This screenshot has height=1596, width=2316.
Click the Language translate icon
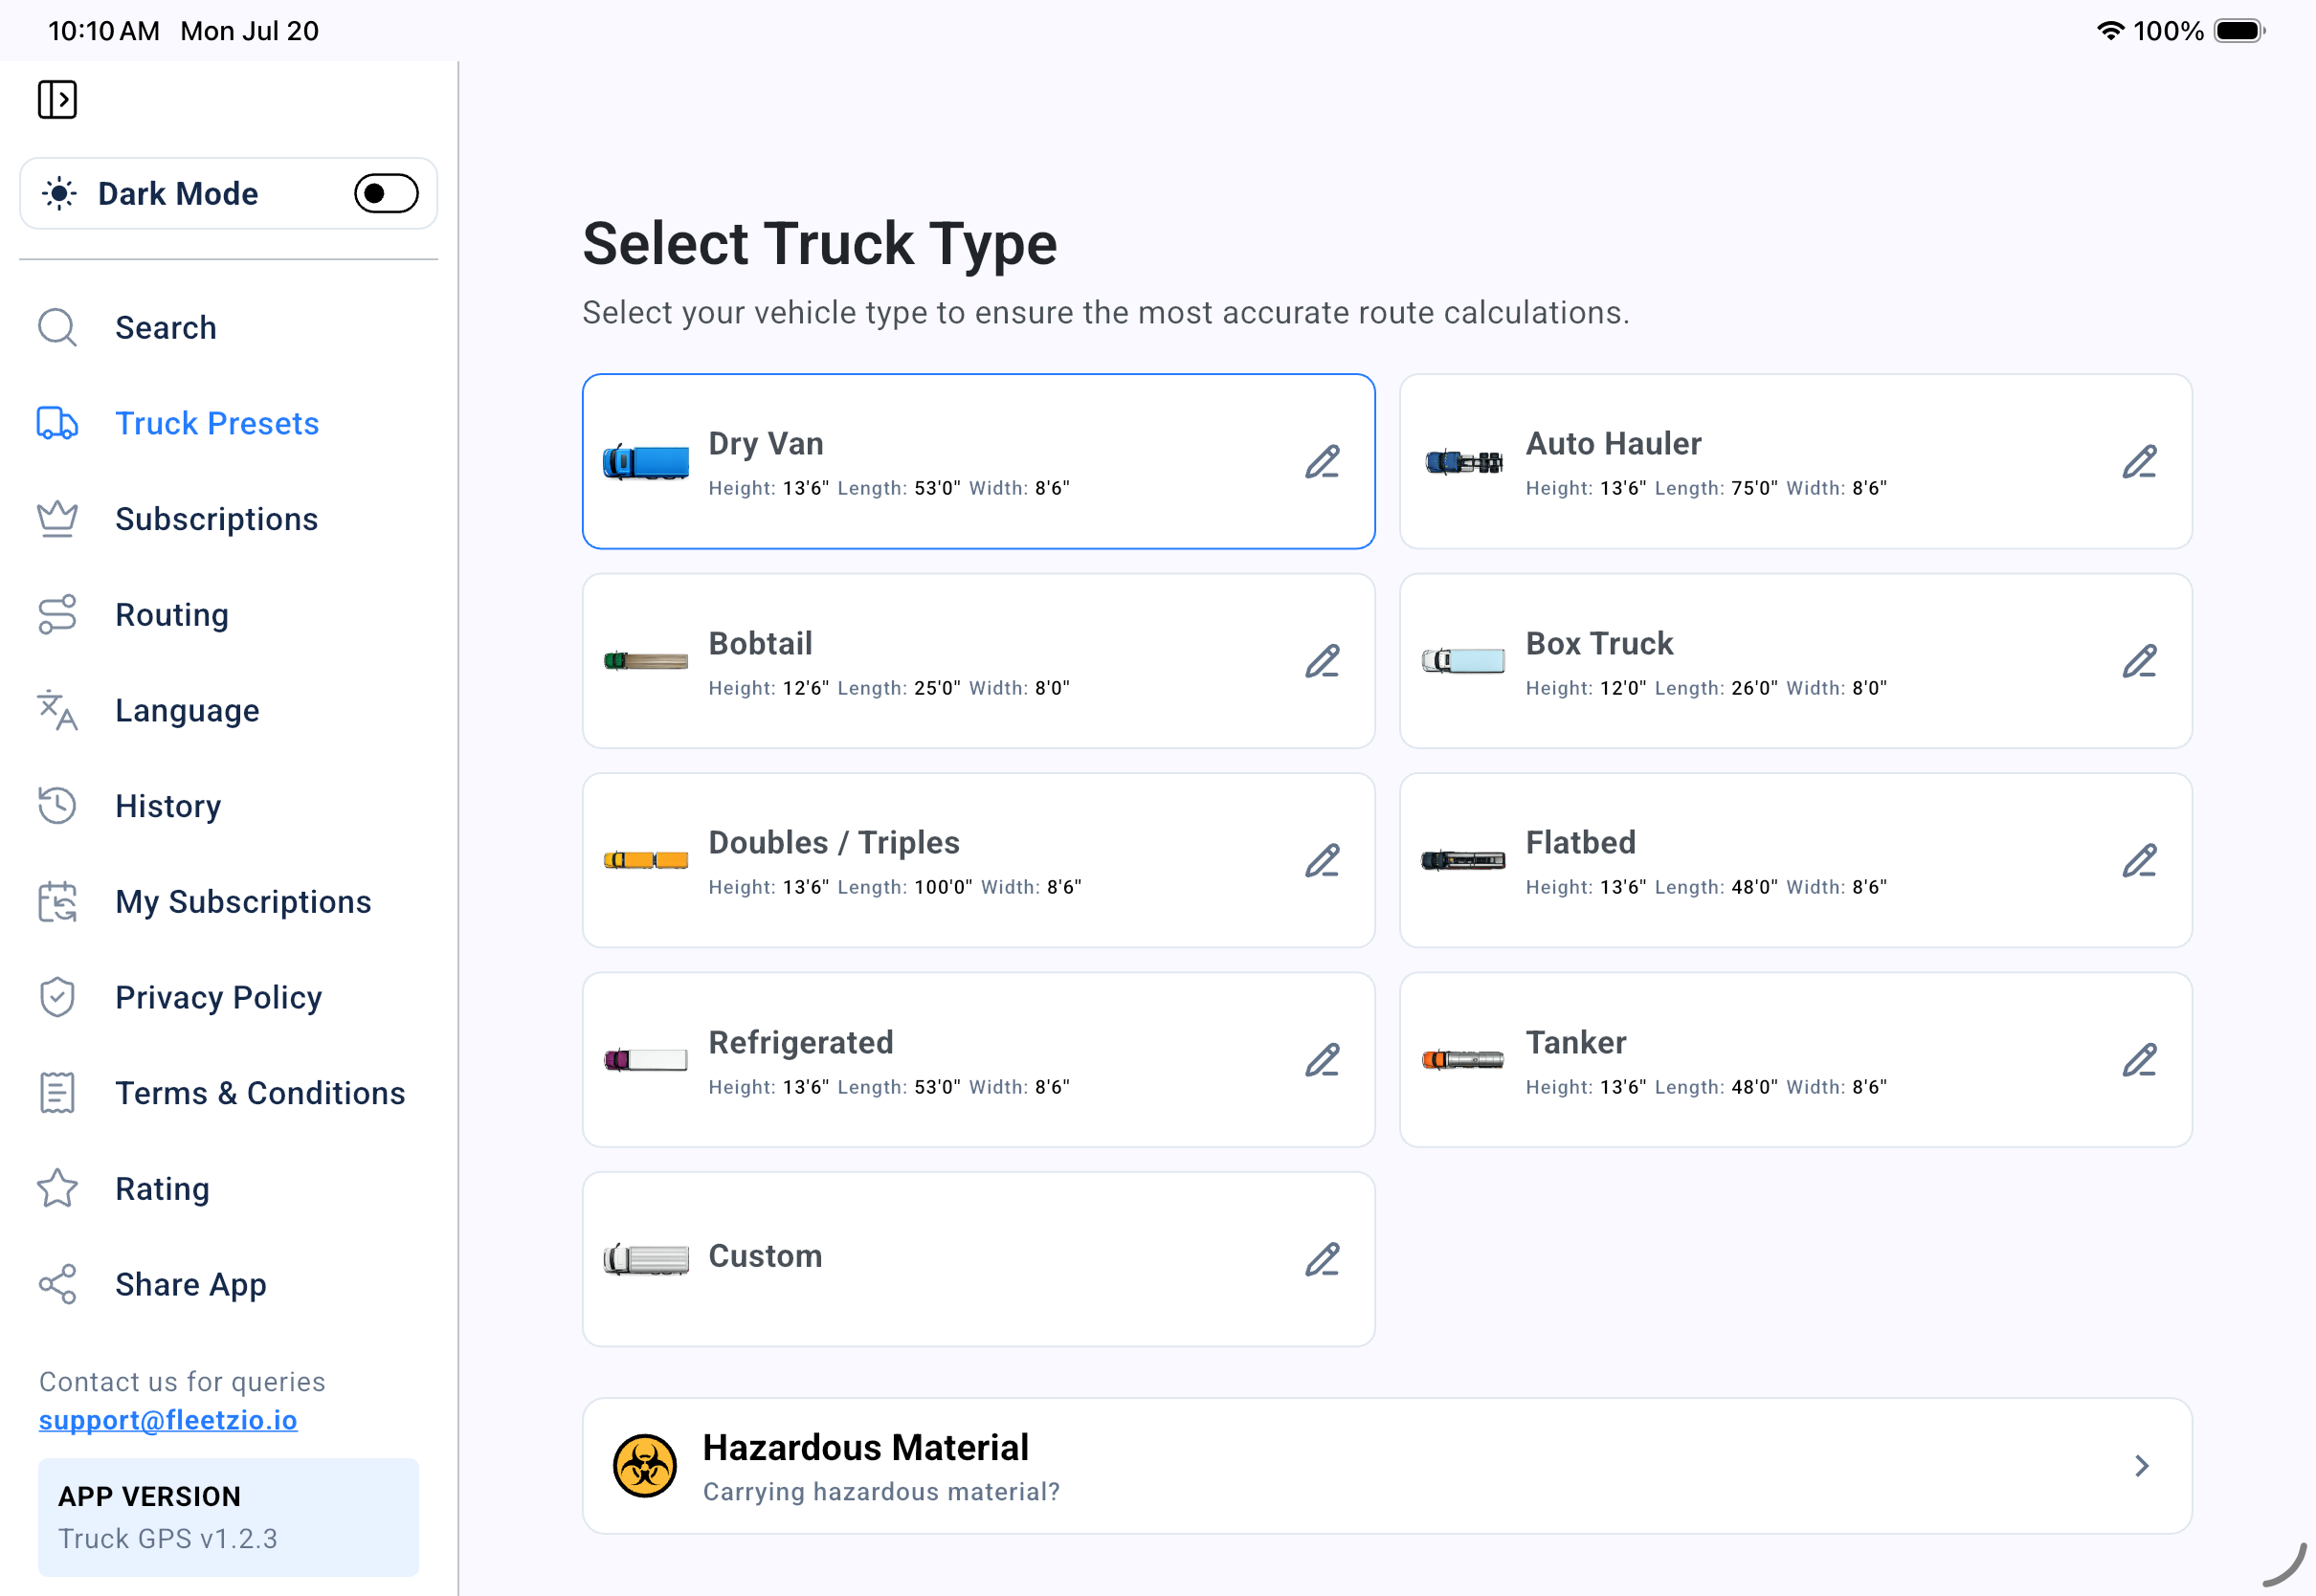pyautogui.click(x=57, y=710)
